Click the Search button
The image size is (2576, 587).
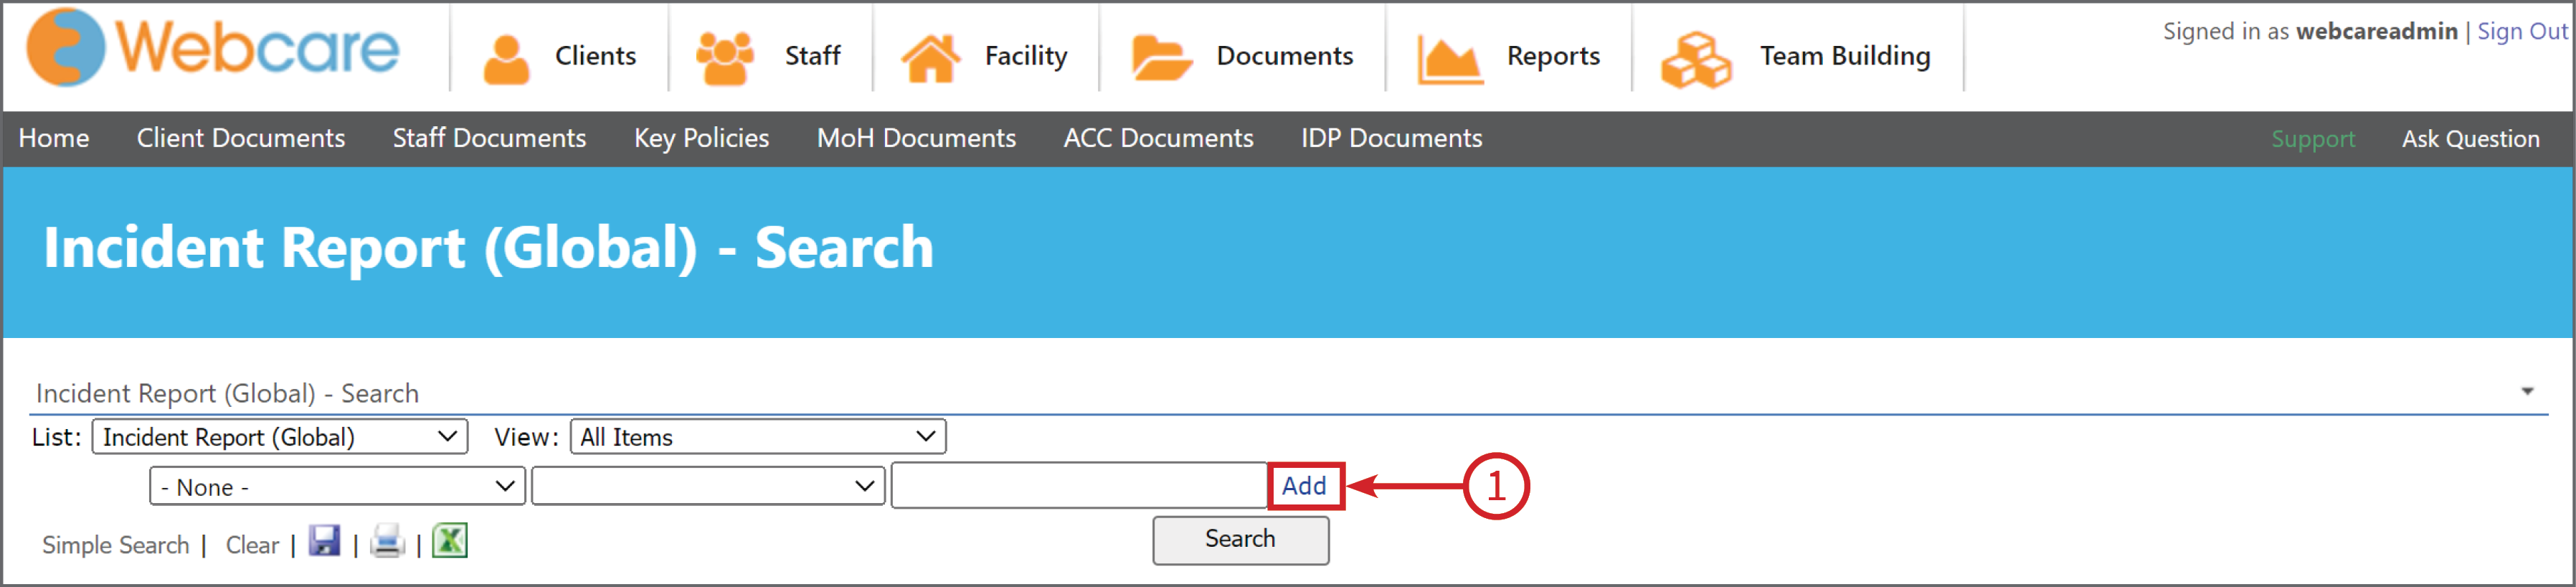click(x=1240, y=540)
